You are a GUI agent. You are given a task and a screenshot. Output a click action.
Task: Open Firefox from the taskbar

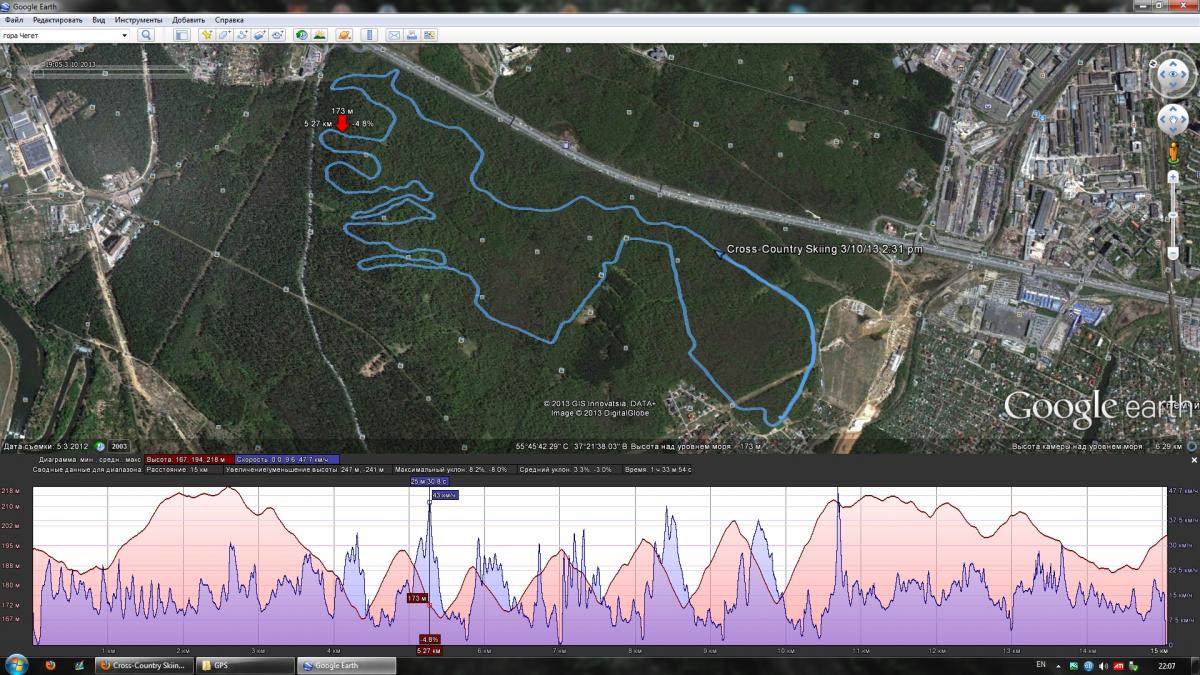(50, 666)
